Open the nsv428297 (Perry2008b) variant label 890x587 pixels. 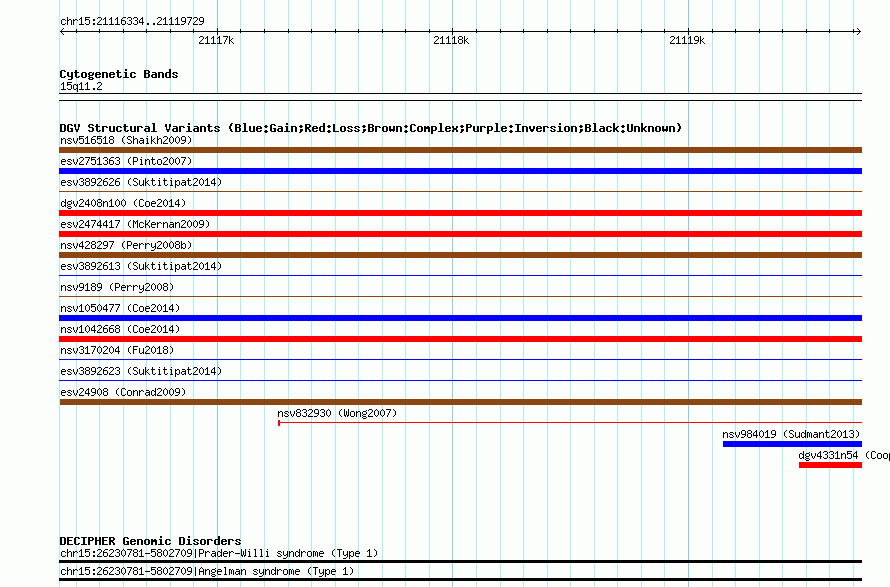(x=126, y=245)
